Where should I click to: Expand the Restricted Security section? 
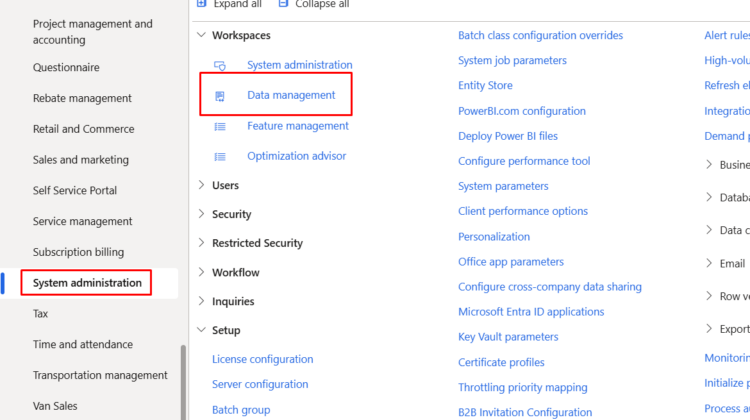coord(201,243)
